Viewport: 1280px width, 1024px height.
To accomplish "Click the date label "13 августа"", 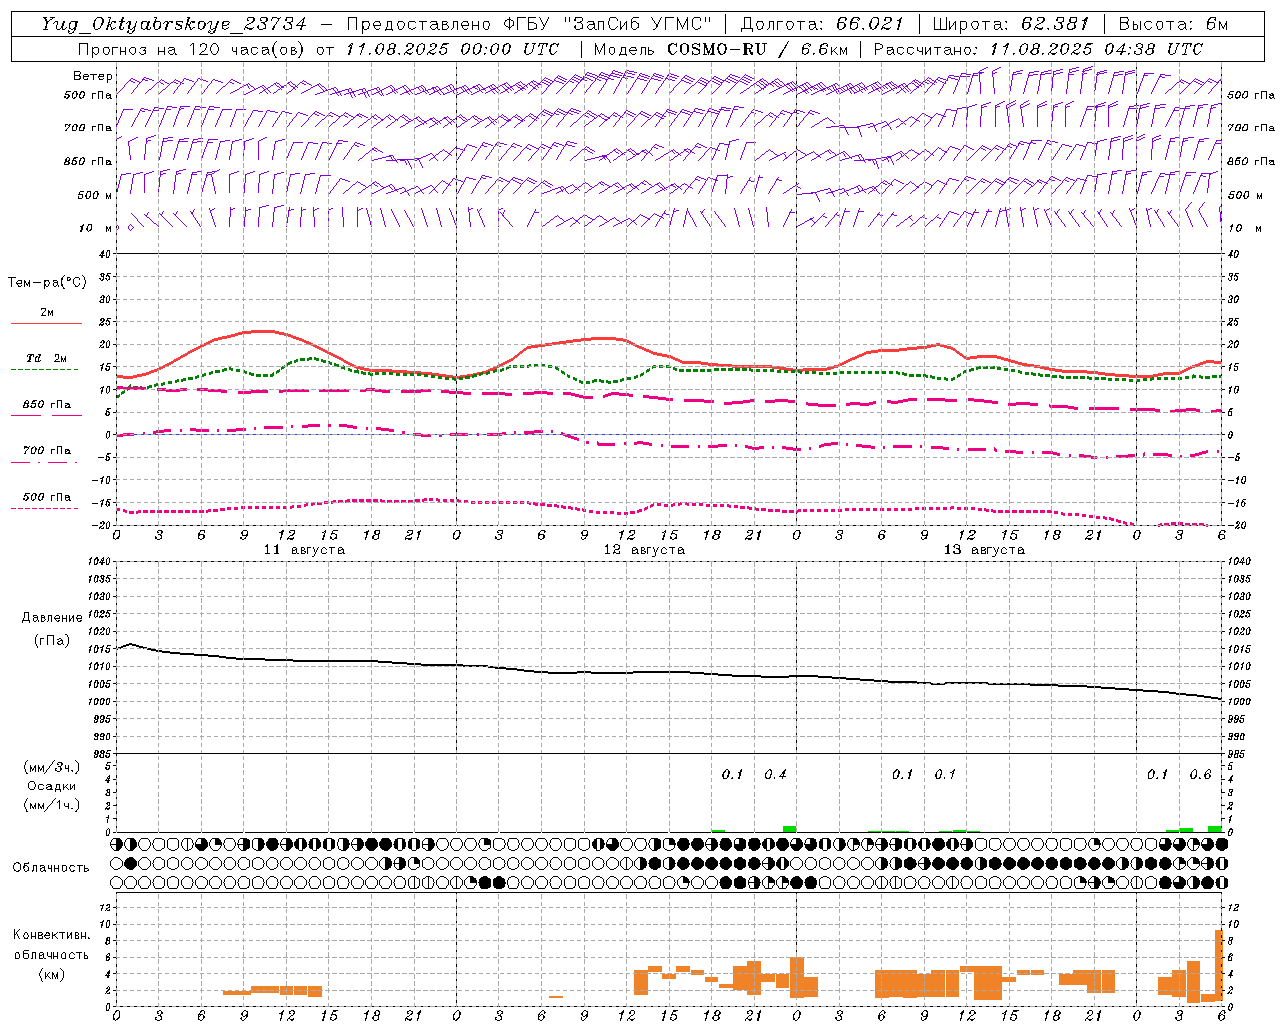I will click(x=984, y=550).
